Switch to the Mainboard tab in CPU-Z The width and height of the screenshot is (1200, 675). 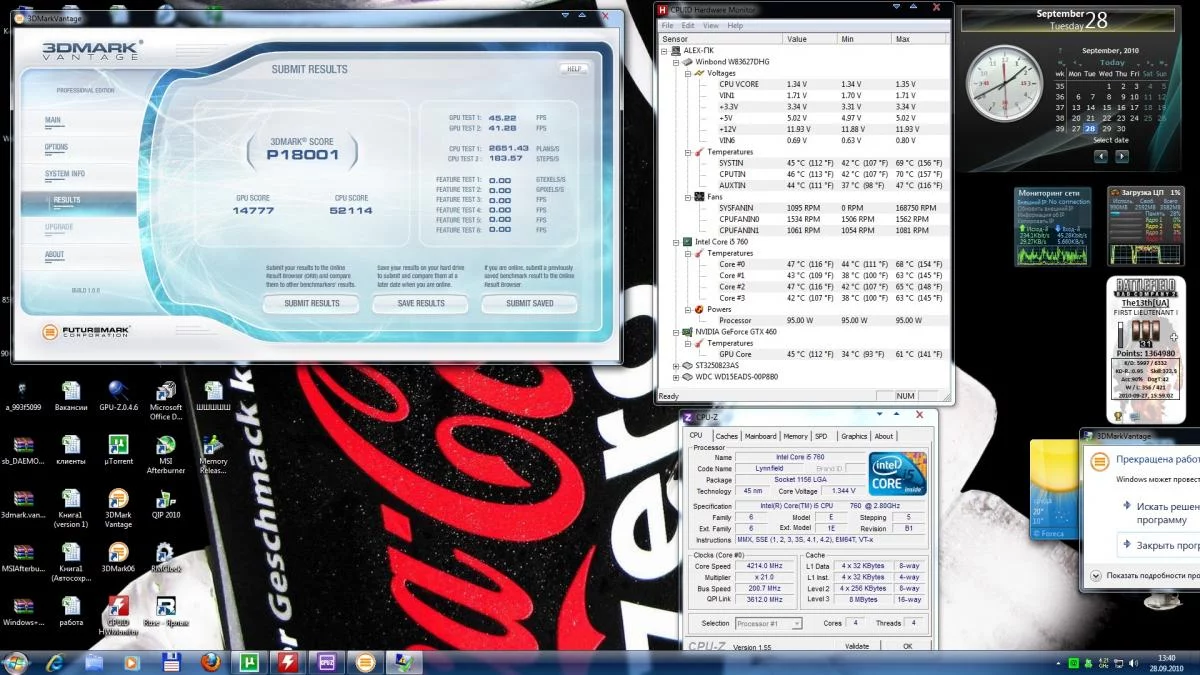(x=761, y=436)
